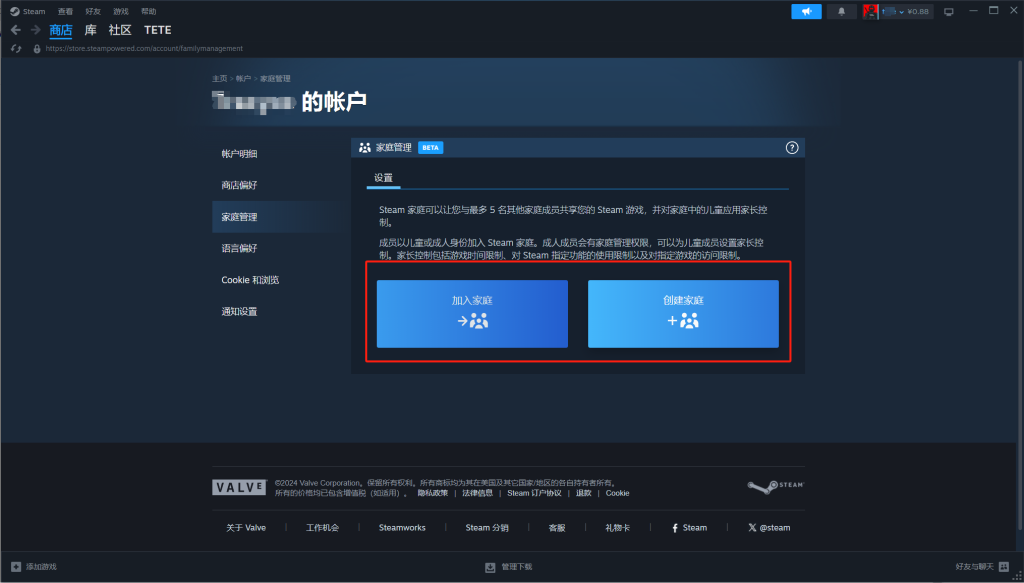Open the Cookie footer link
Screen dimensions: 1024x583
tap(618, 493)
